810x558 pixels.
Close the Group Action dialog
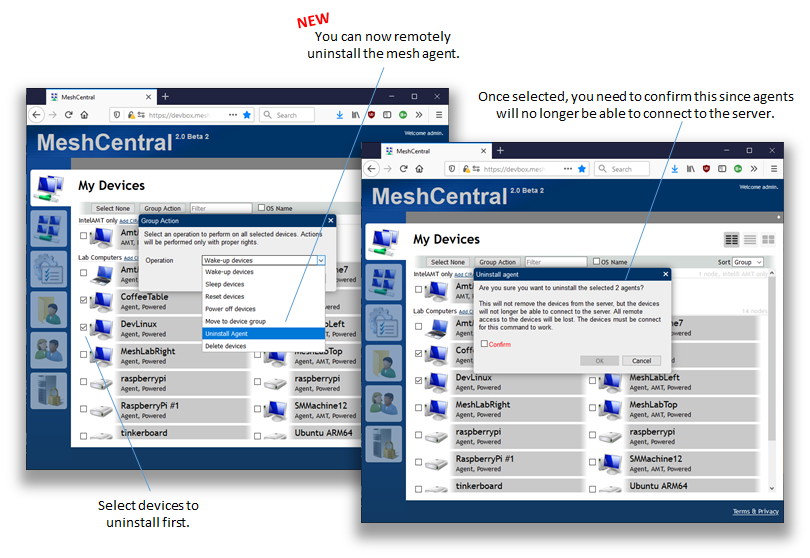pyautogui.click(x=331, y=220)
